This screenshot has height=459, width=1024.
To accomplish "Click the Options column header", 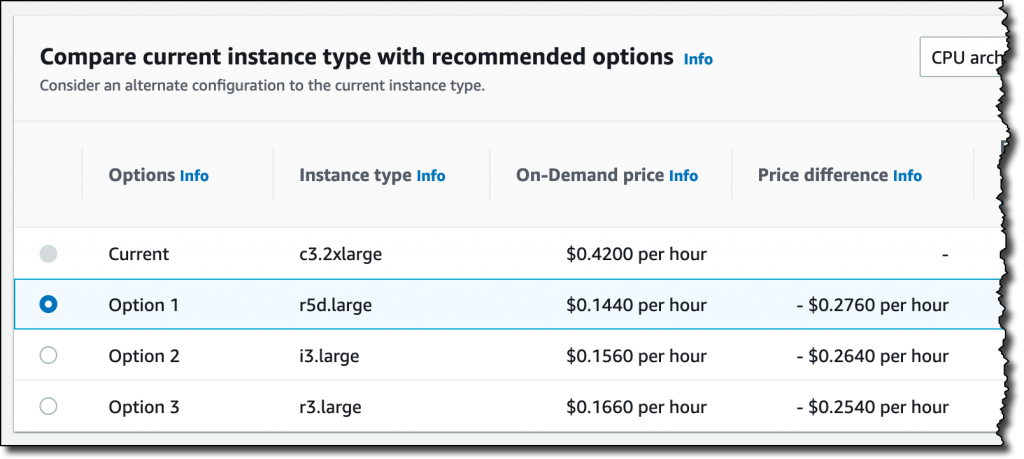I will coord(141,175).
